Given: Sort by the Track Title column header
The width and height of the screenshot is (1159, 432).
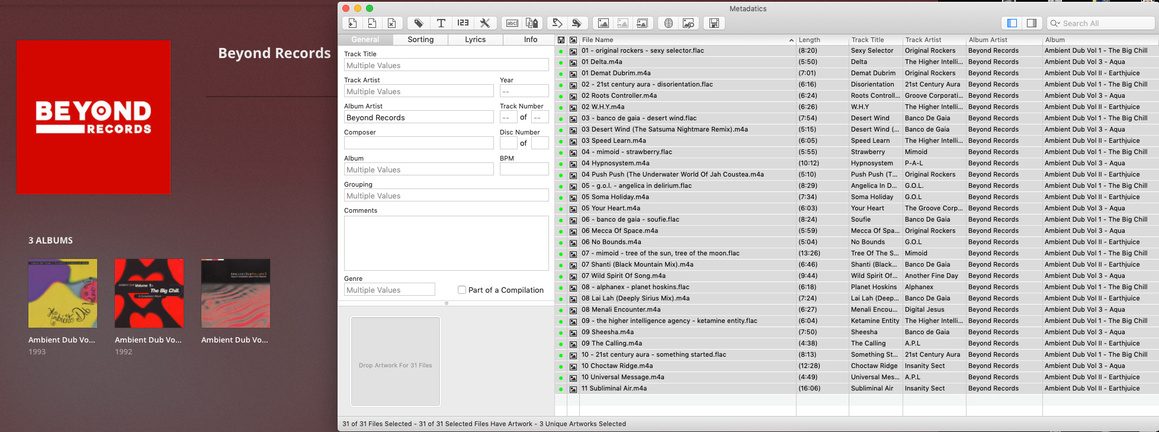Looking at the screenshot, I should point(875,40).
